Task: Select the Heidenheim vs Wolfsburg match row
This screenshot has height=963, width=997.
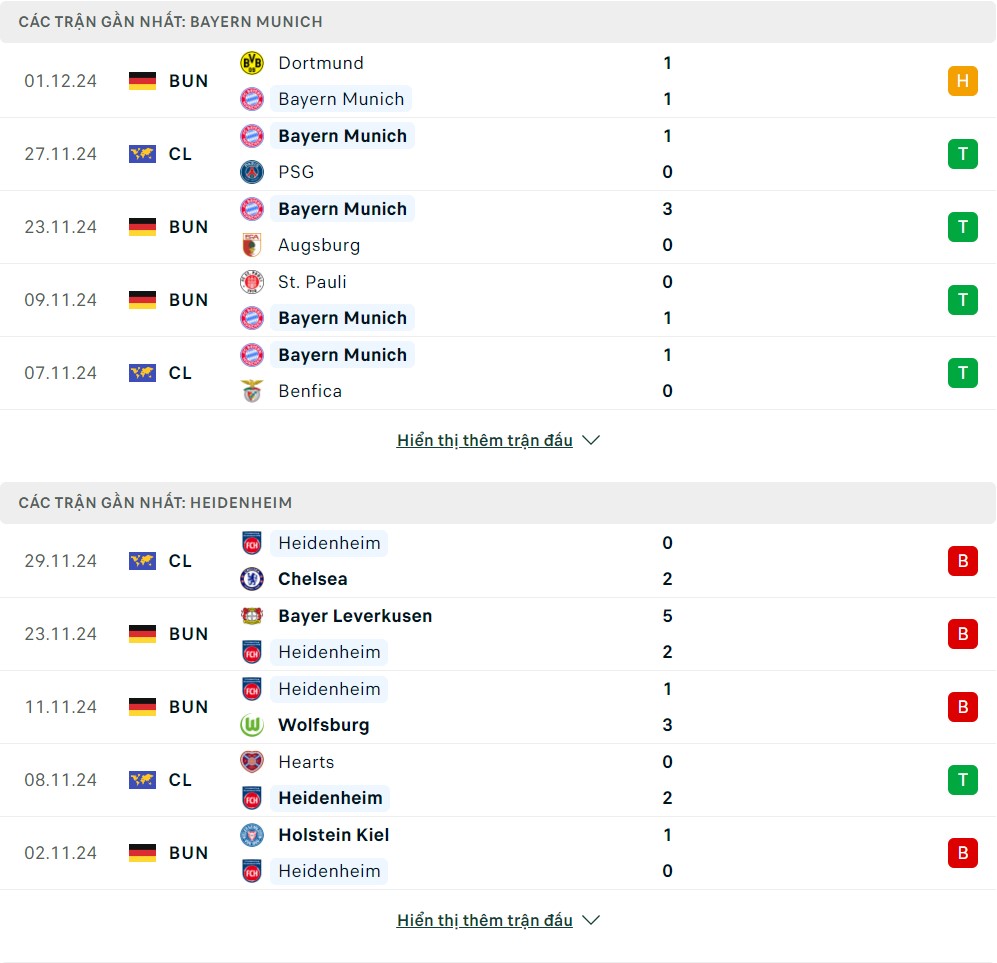Action: click(498, 707)
